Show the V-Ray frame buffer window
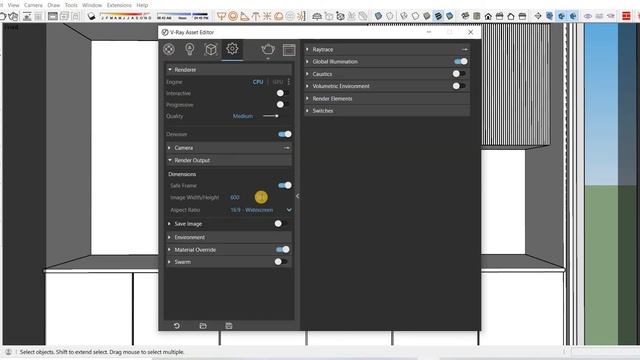The width and height of the screenshot is (640, 360). (289, 50)
